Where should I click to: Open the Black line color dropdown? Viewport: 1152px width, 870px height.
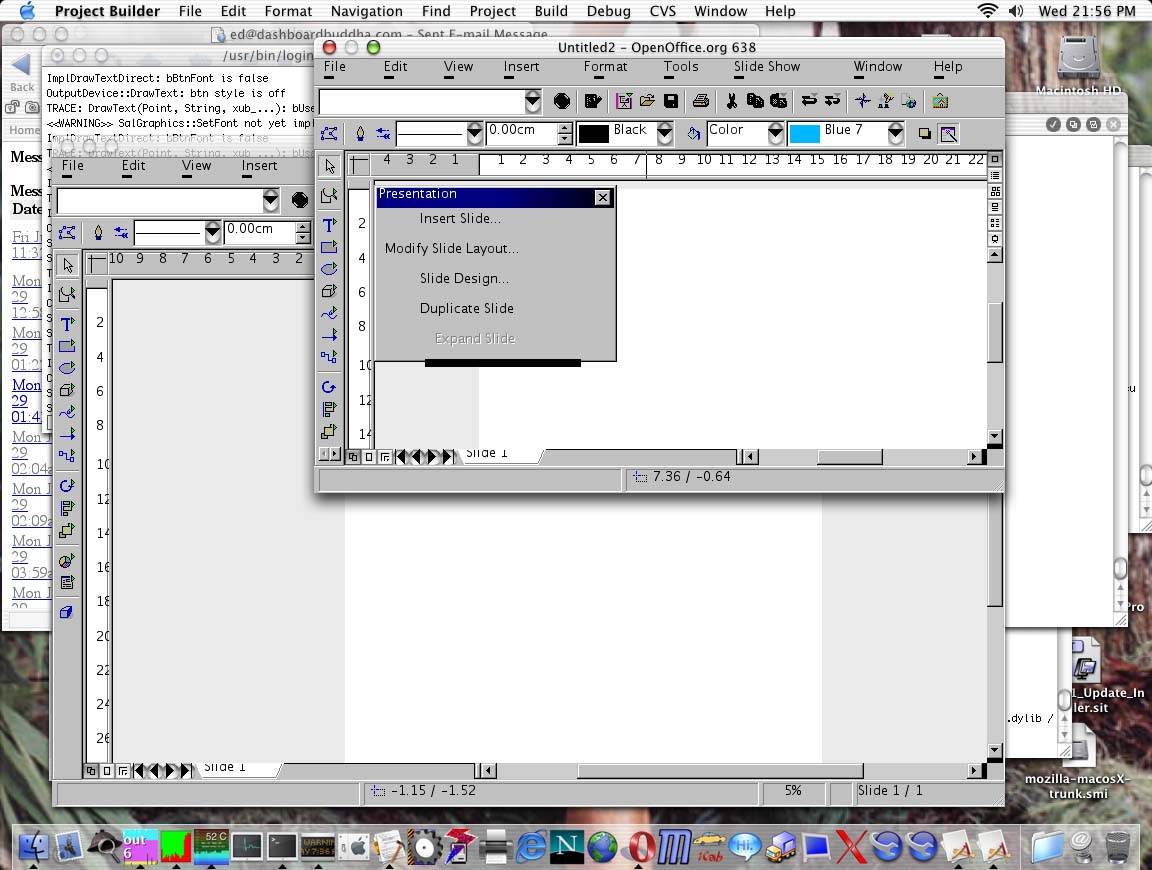tap(665, 134)
